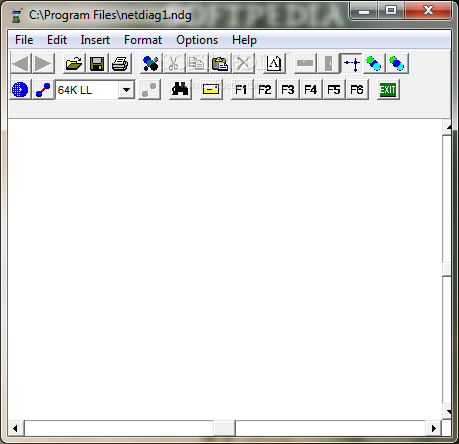
Task: Open the Edit menu
Action: pos(57,40)
